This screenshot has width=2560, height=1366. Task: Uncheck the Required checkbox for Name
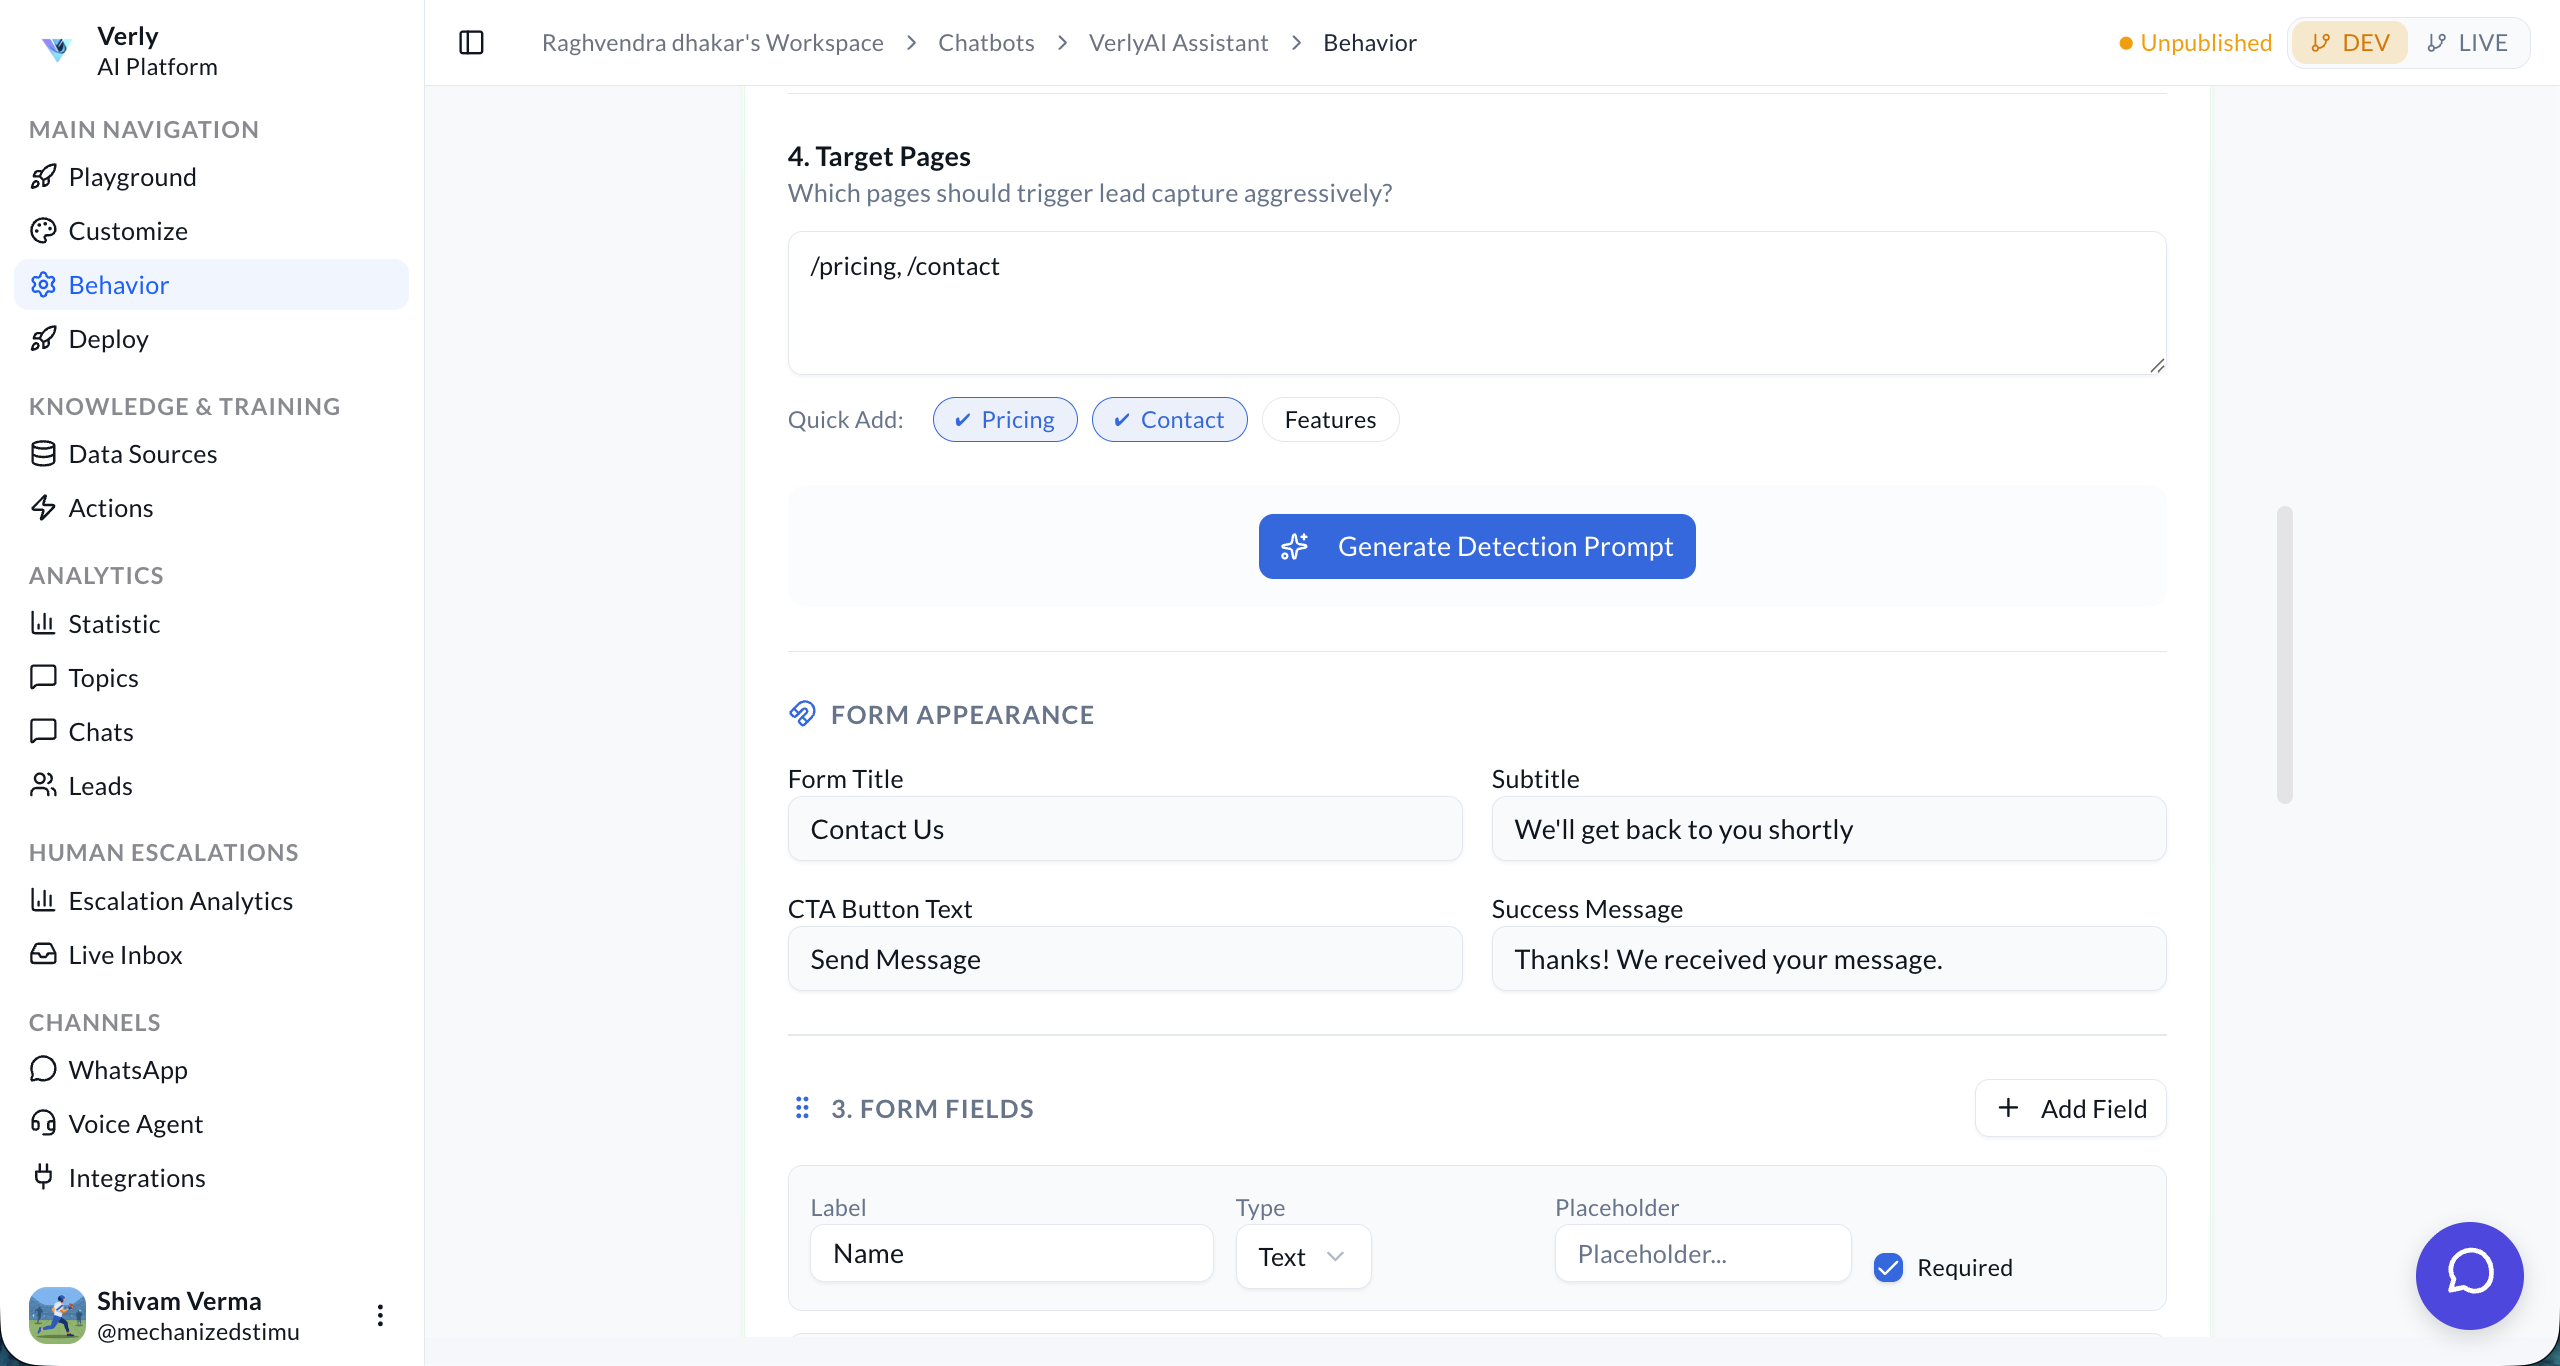pyautogui.click(x=1888, y=1267)
